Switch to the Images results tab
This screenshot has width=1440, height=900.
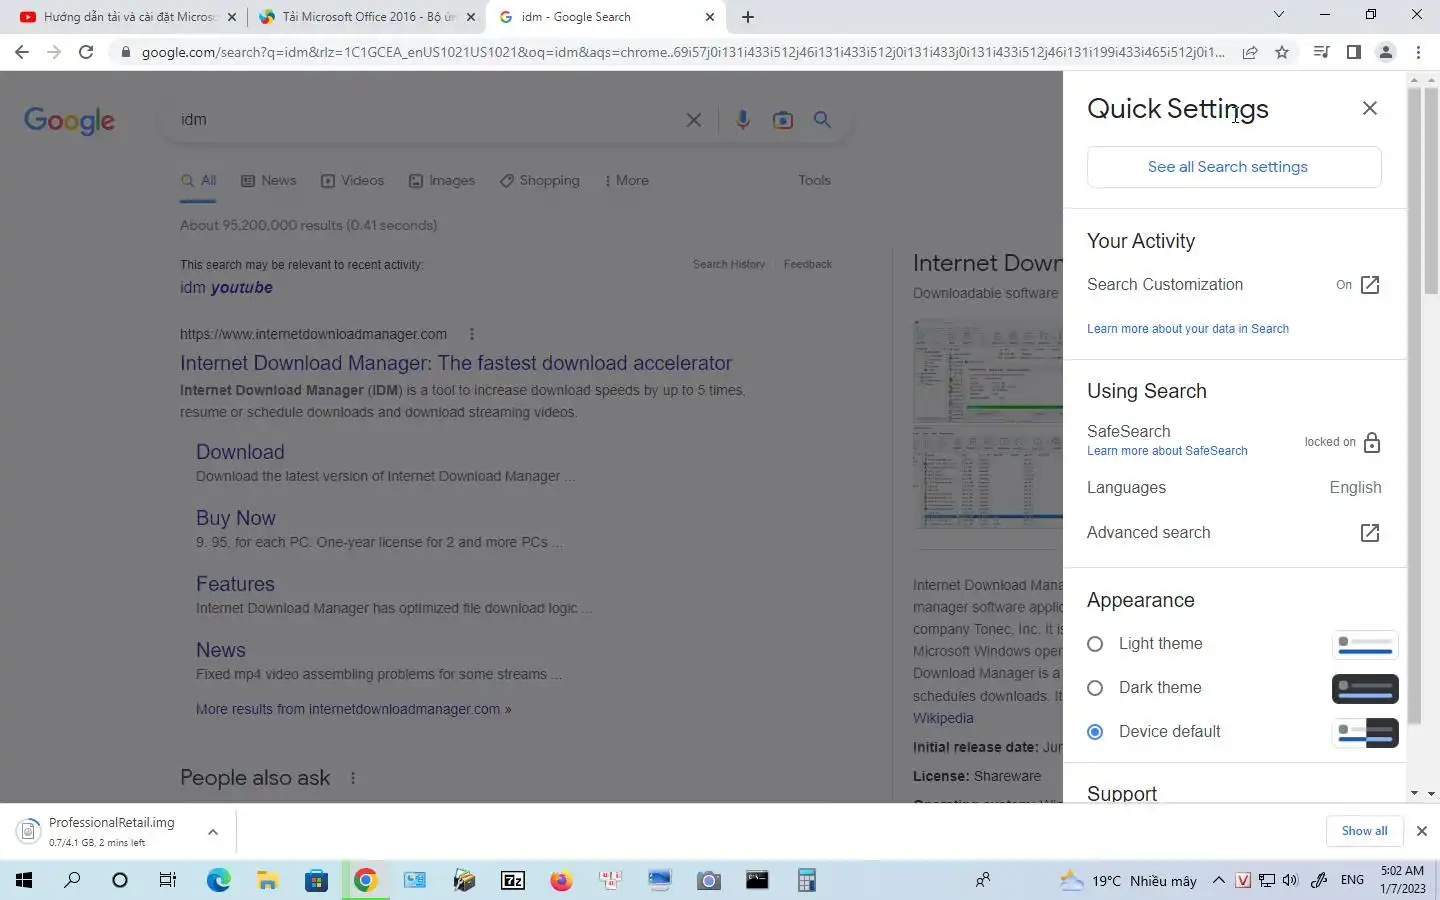pos(442,181)
